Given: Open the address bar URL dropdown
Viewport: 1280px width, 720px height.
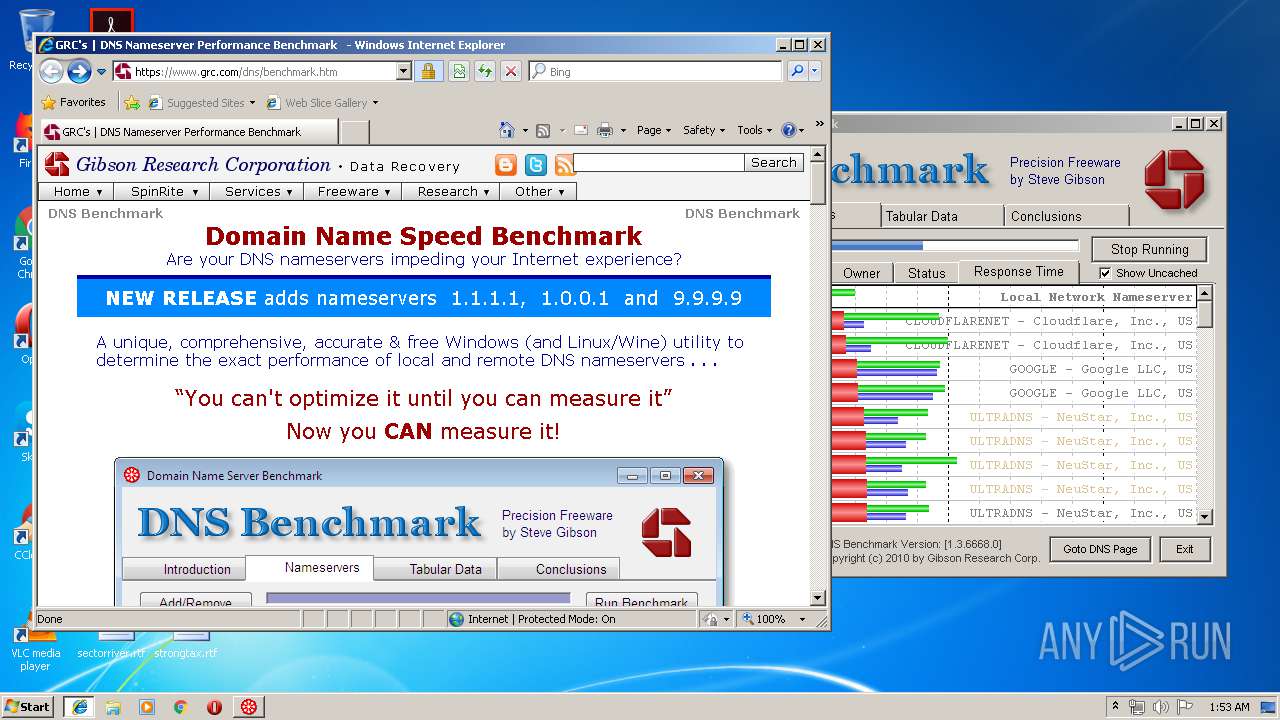Looking at the screenshot, I should tap(404, 71).
